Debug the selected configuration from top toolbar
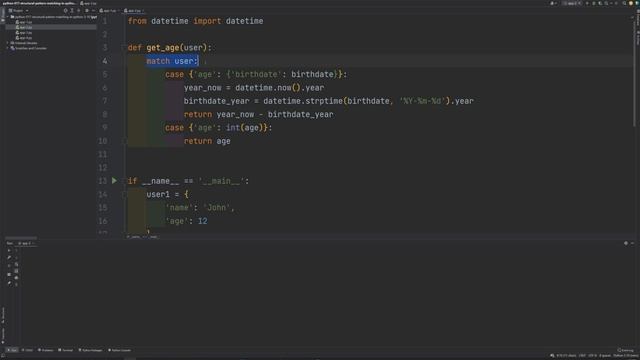The width and height of the screenshot is (640, 360). (x=594, y=3)
